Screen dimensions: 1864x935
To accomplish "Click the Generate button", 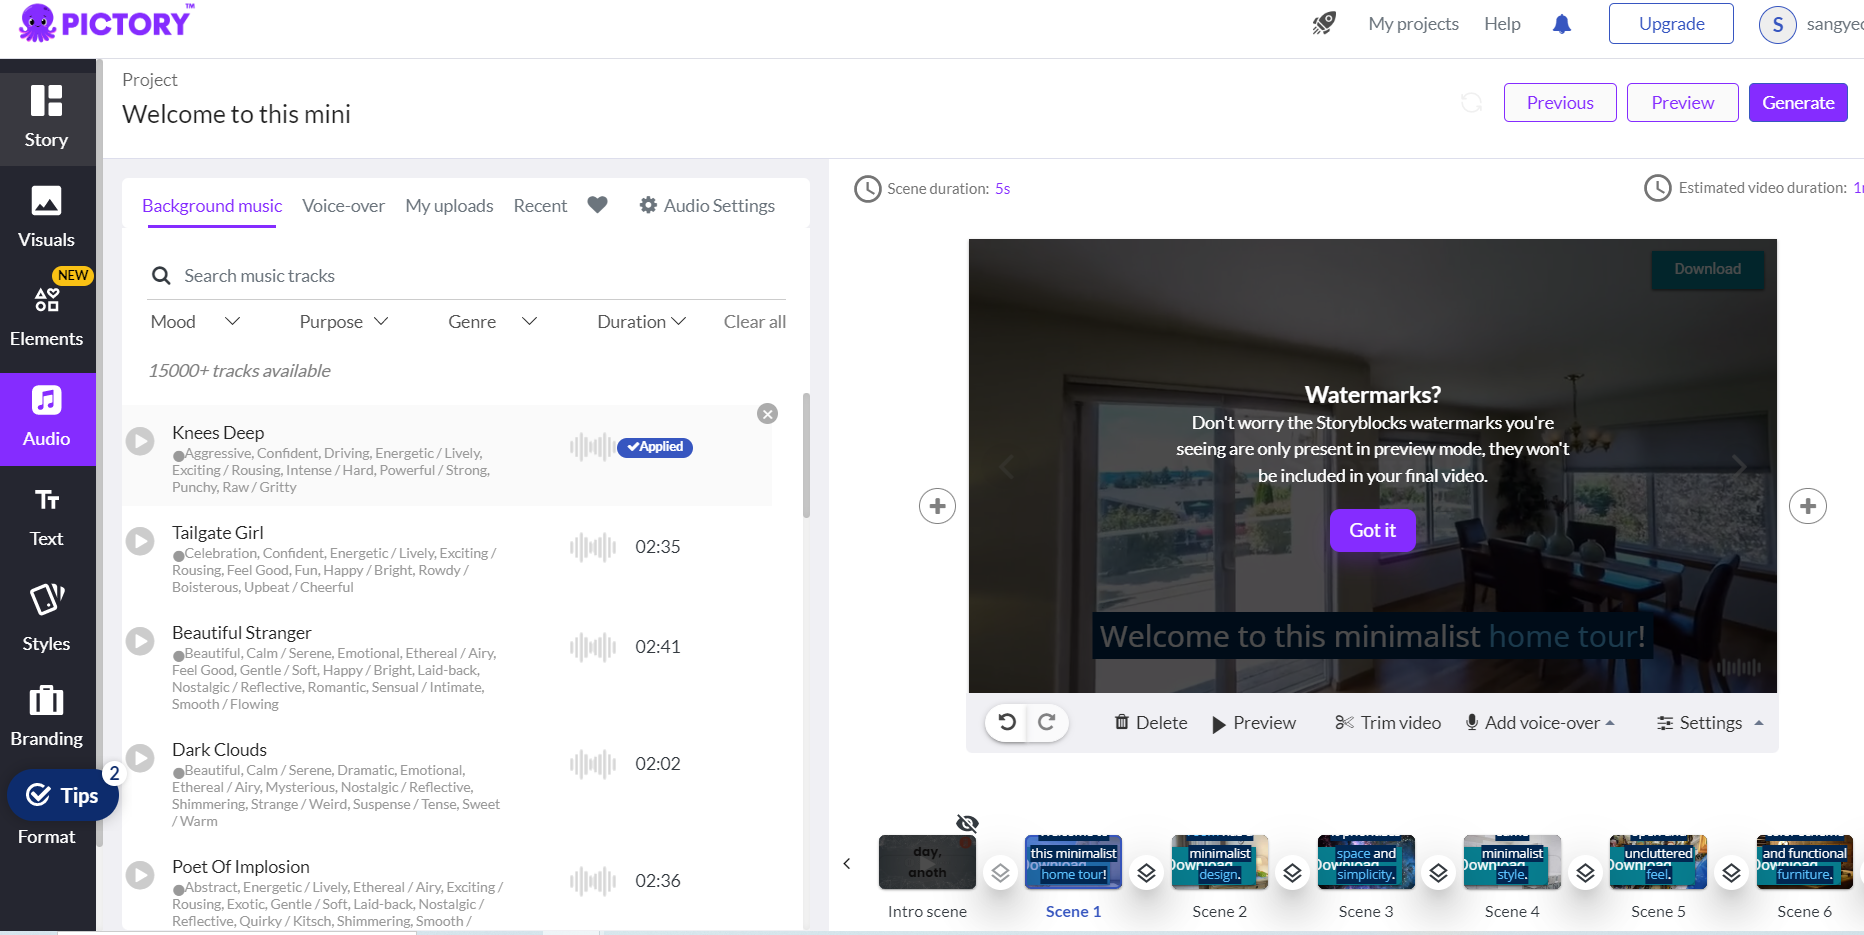I will [x=1798, y=102].
